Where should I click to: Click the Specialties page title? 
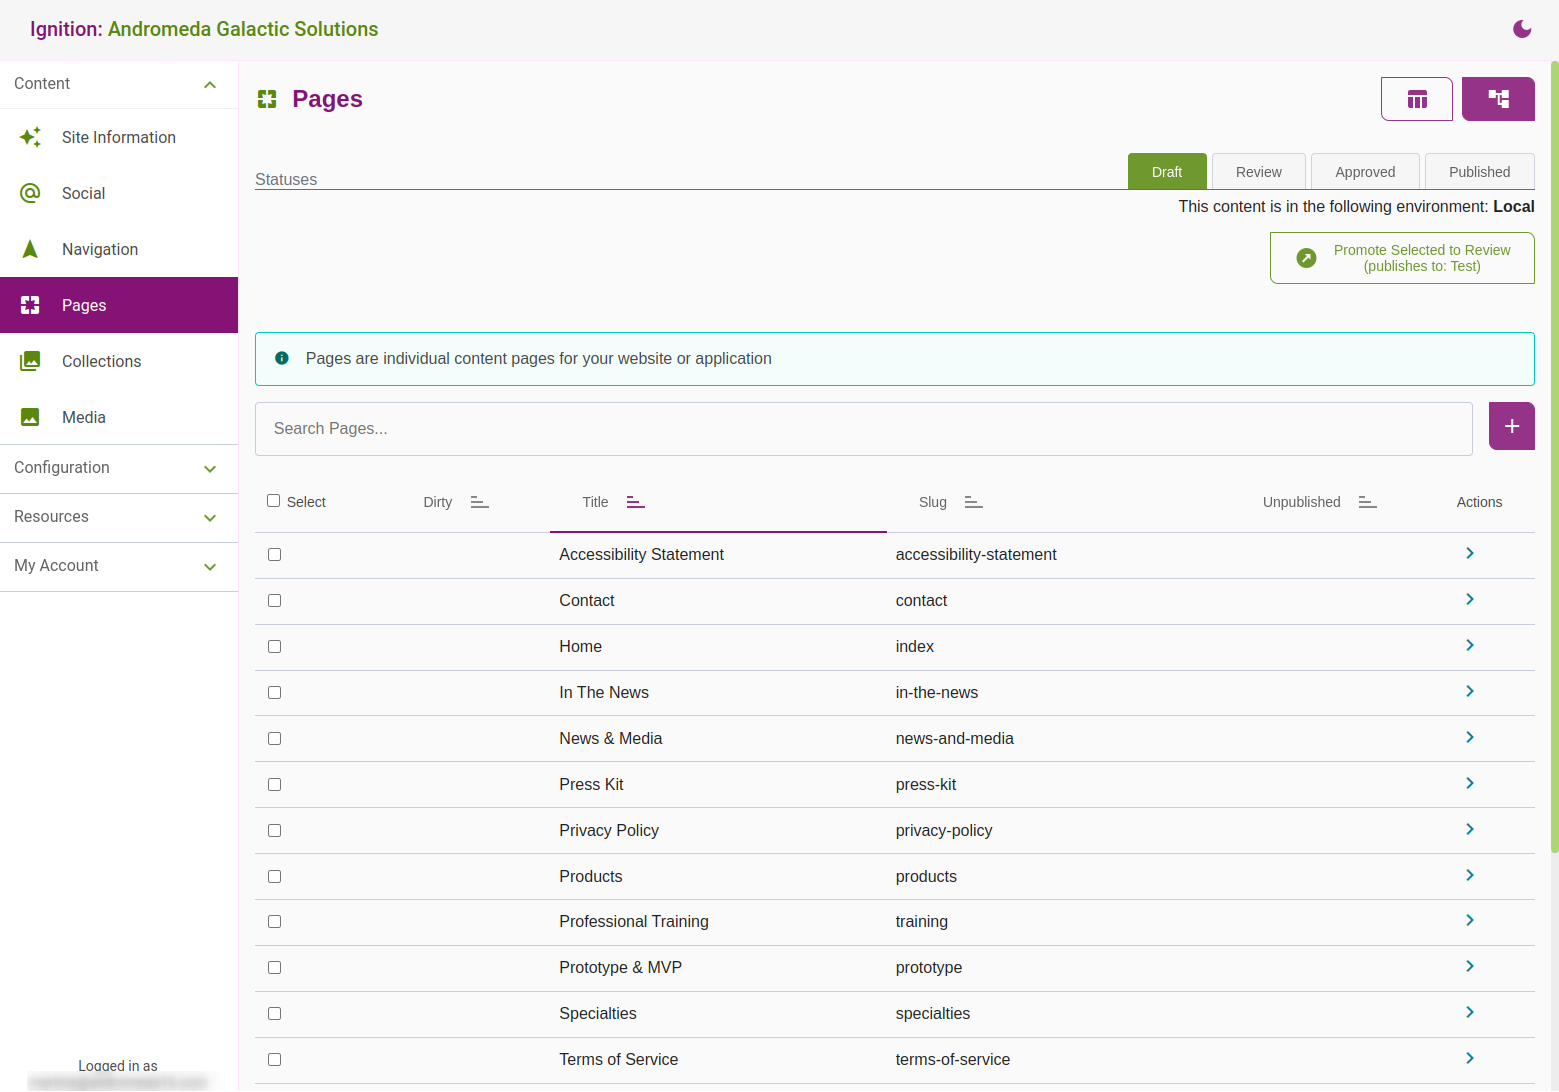(x=598, y=1013)
